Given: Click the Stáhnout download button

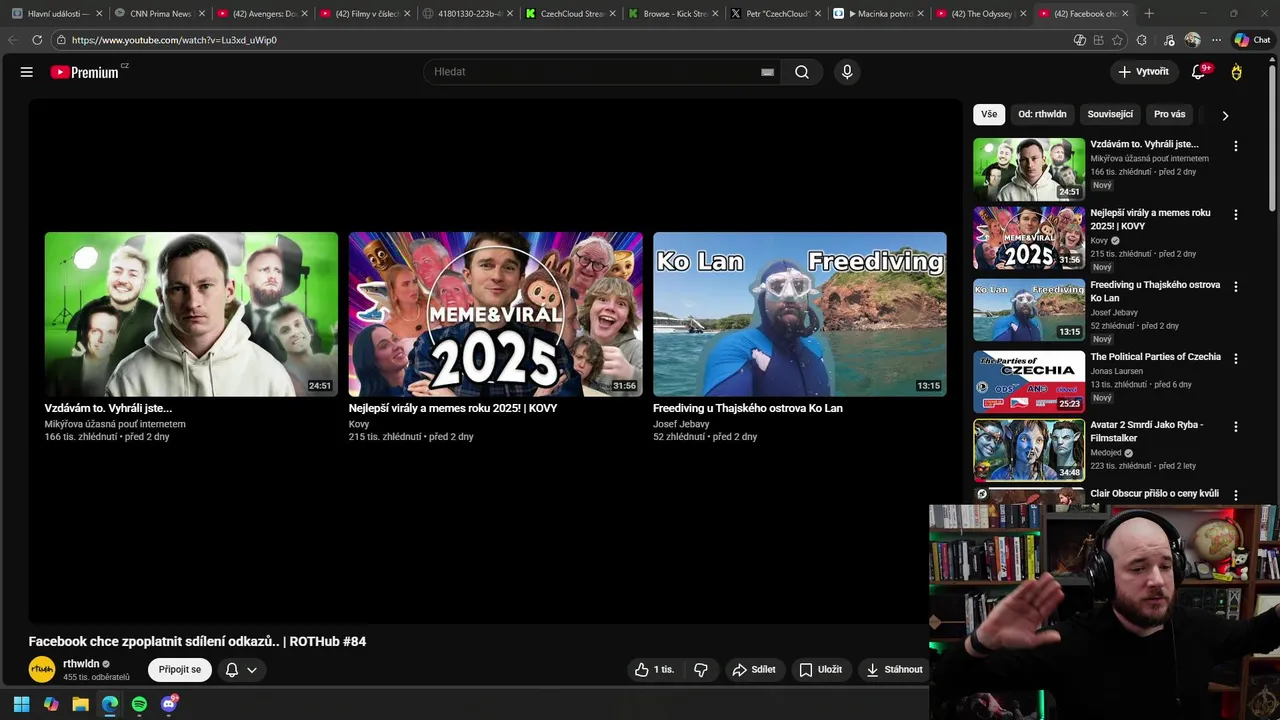Looking at the screenshot, I should 894,670.
